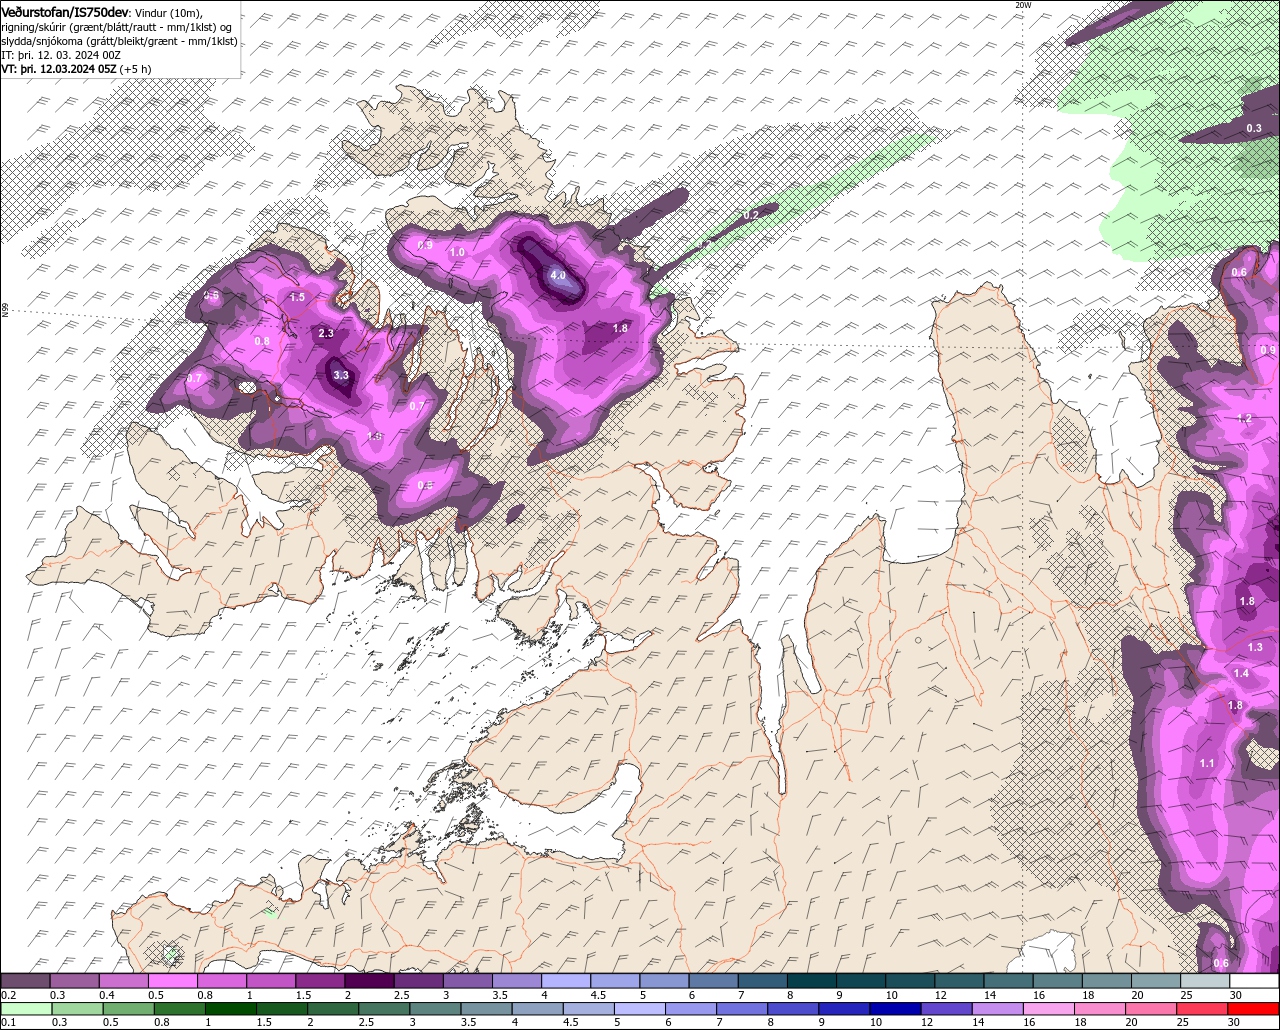Click the 0.2 label on green rain band
1280x1030 pixels.
(x=751, y=215)
